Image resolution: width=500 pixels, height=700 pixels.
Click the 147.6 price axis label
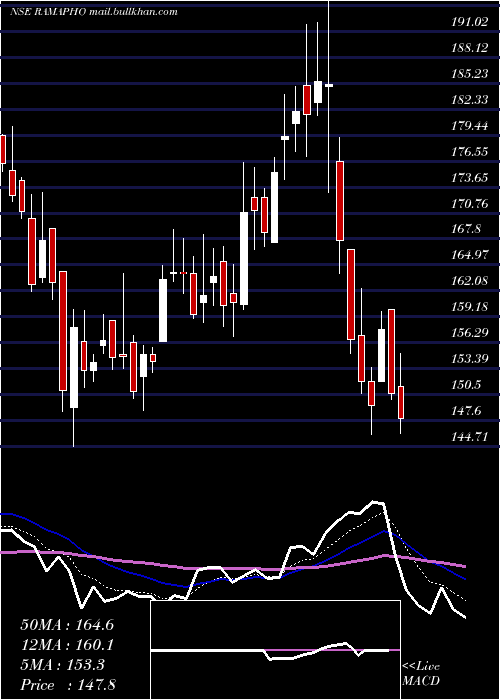click(x=466, y=411)
